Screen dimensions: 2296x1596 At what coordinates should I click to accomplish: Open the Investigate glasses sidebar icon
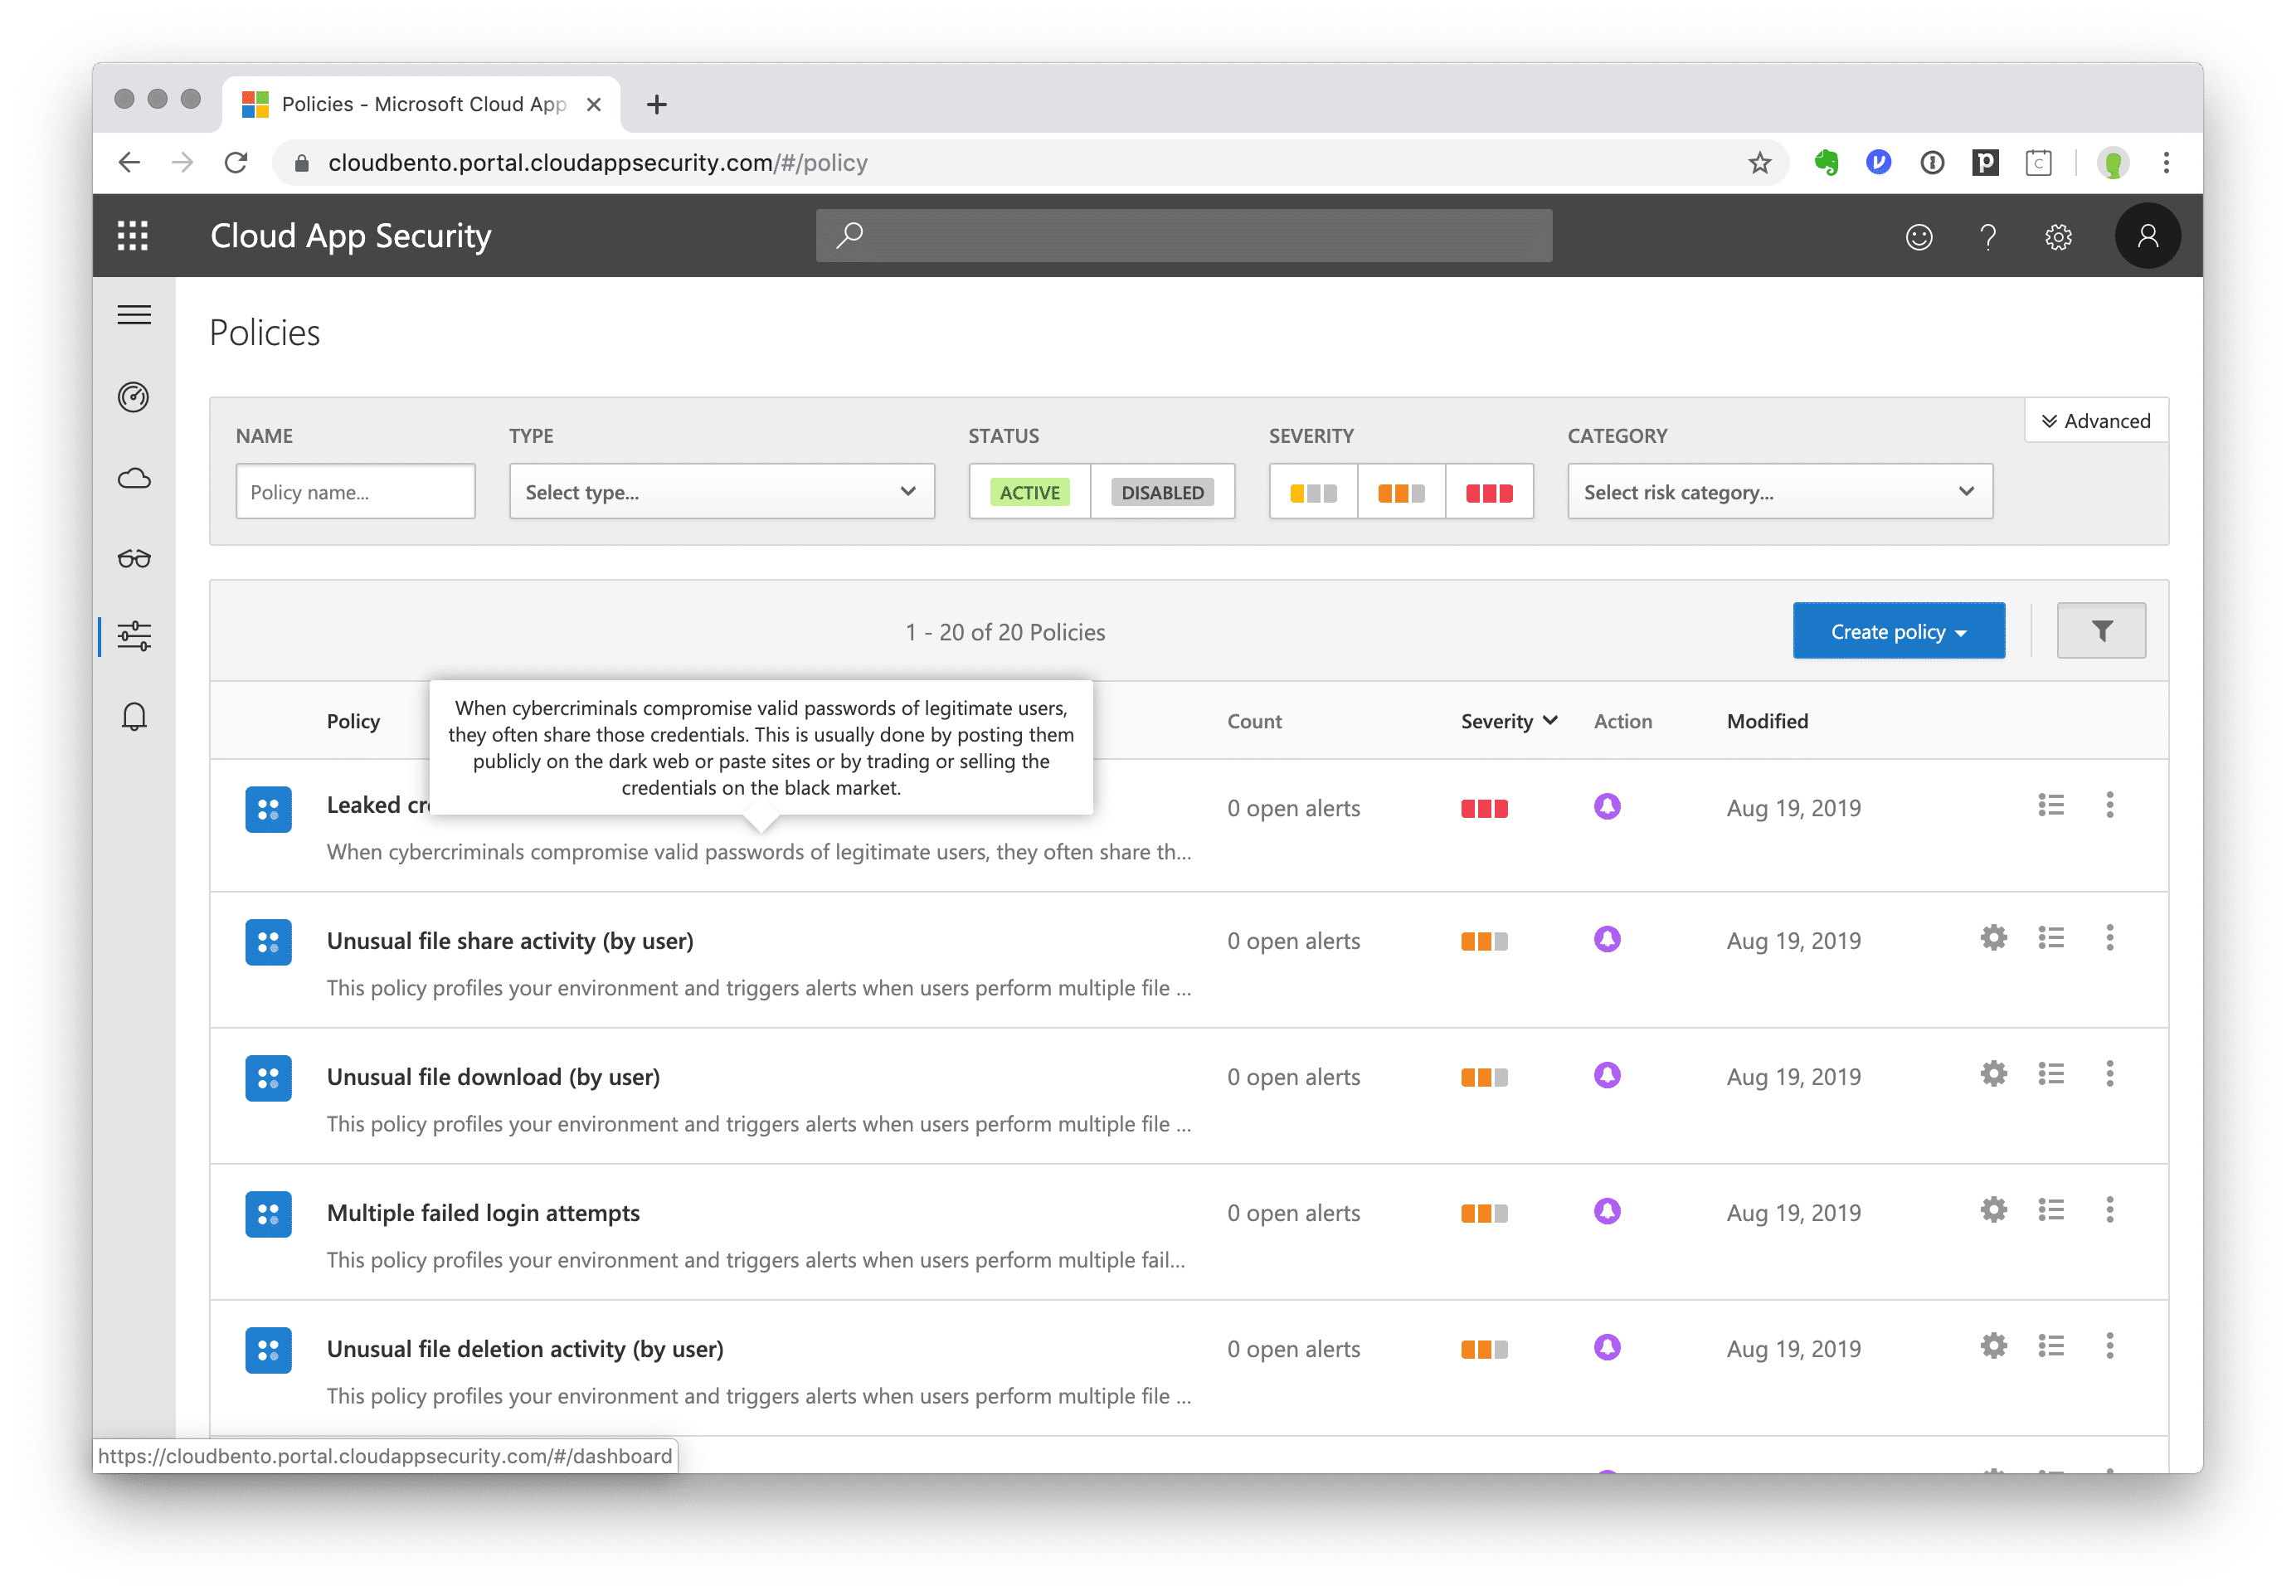134,558
